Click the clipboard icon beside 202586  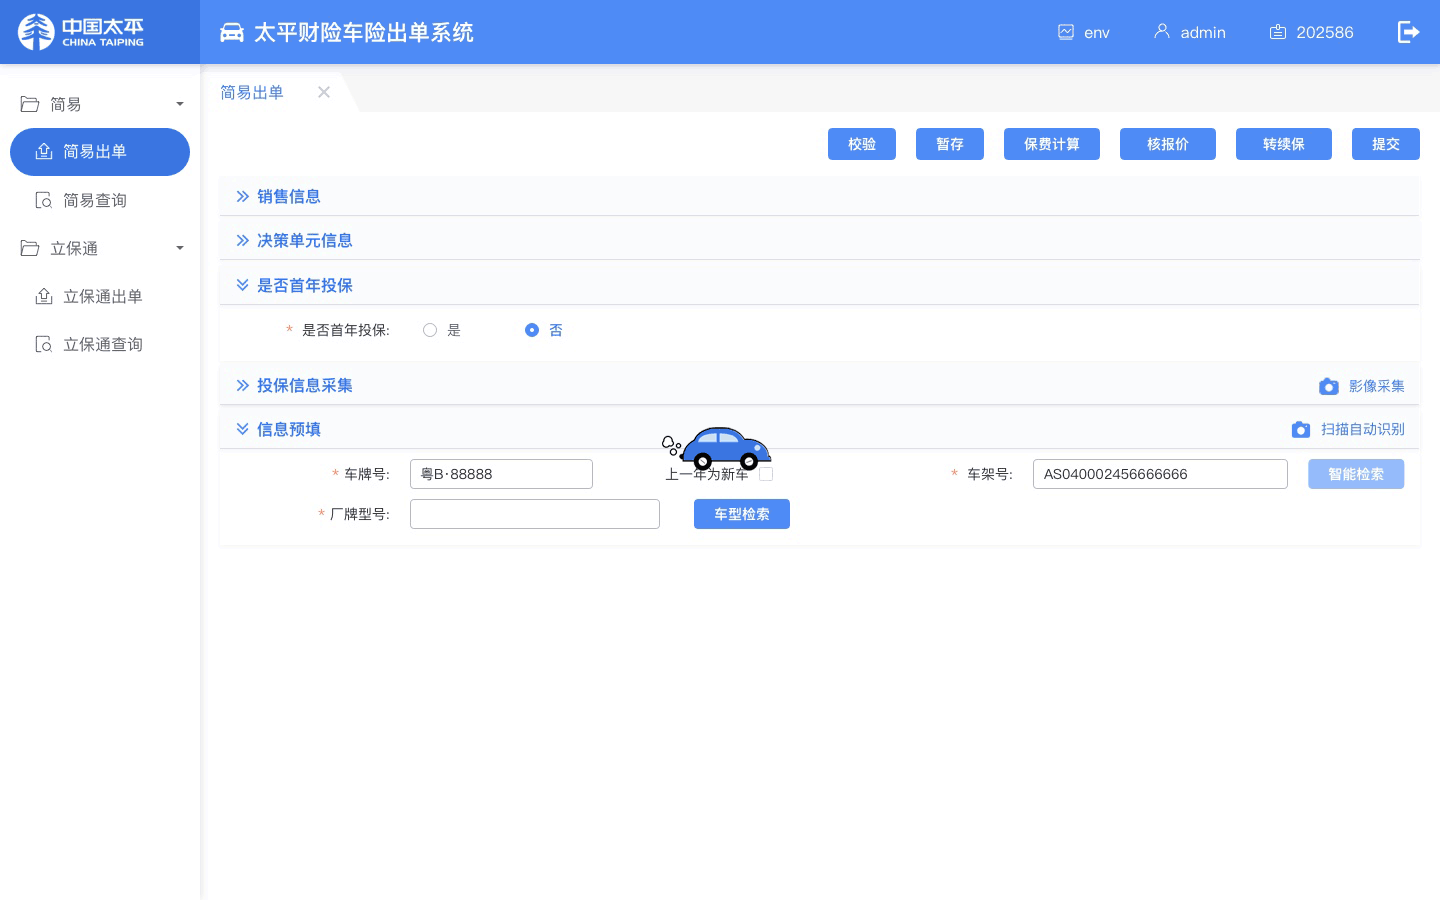click(1278, 32)
